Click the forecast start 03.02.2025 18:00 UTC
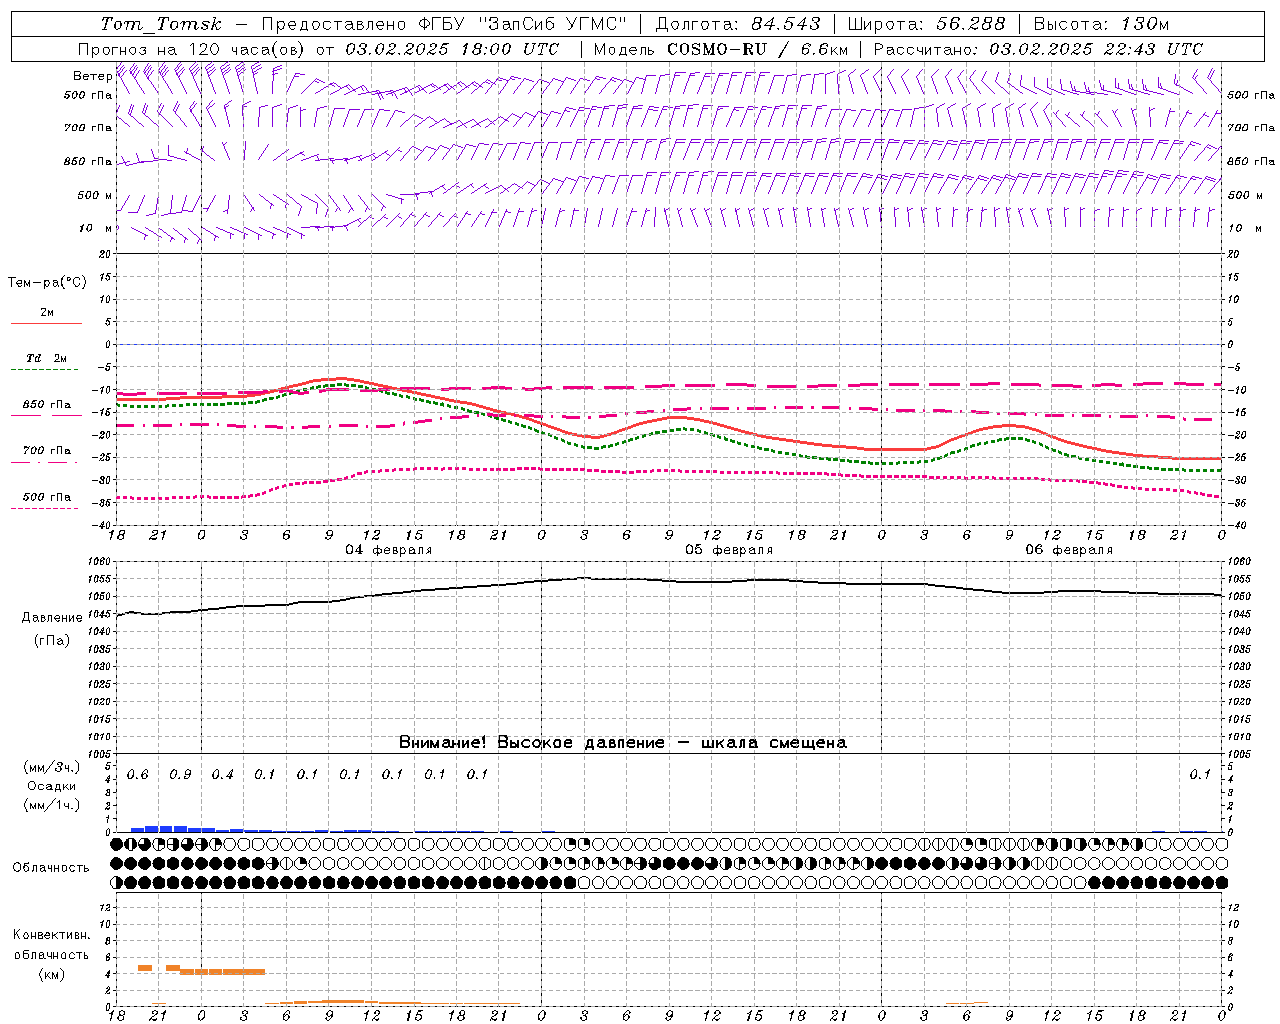This screenshot has height=1024, width=1280. pos(452,49)
